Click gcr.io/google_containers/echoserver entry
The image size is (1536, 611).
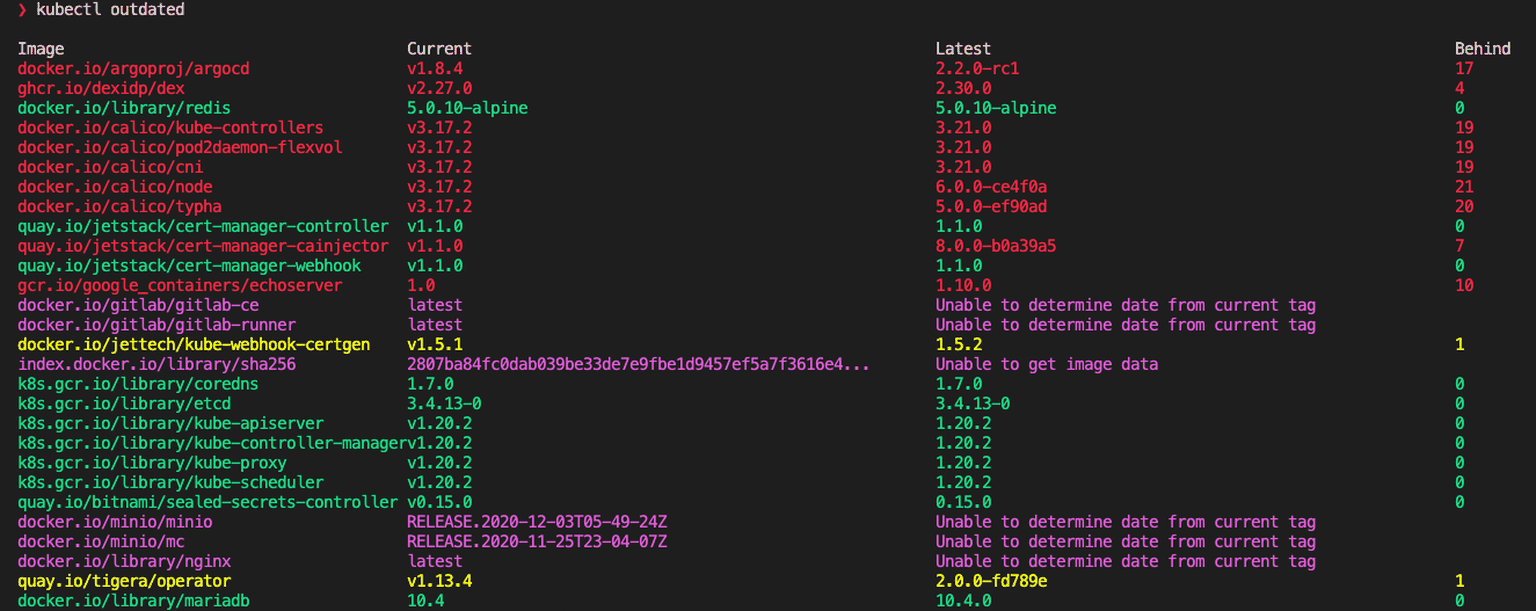click(x=180, y=286)
